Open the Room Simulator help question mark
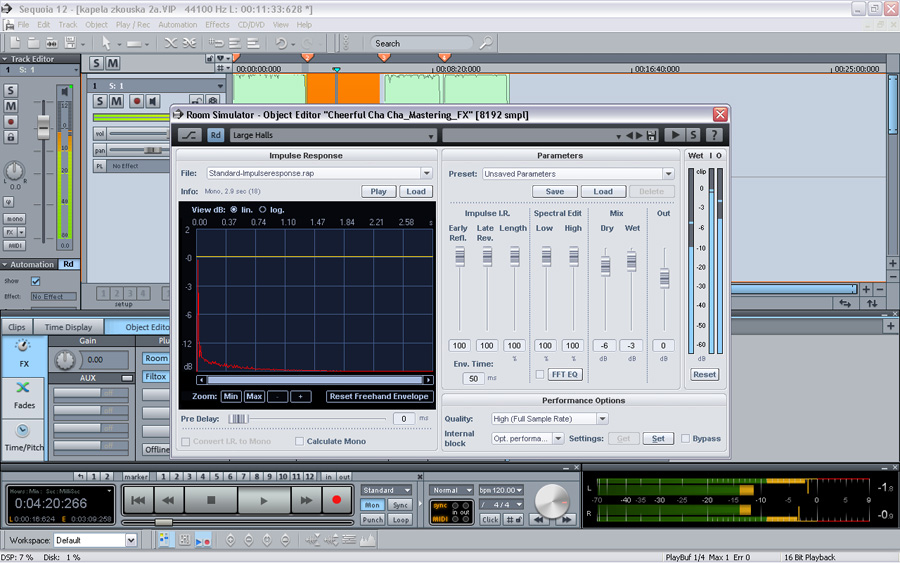The image size is (900, 563). [x=713, y=135]
